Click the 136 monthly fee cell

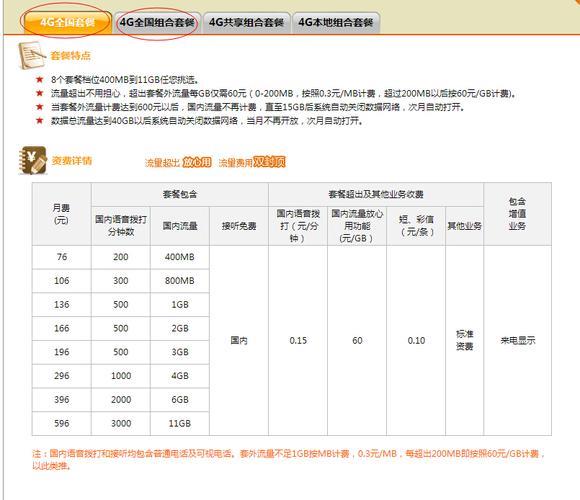[61, 305]
